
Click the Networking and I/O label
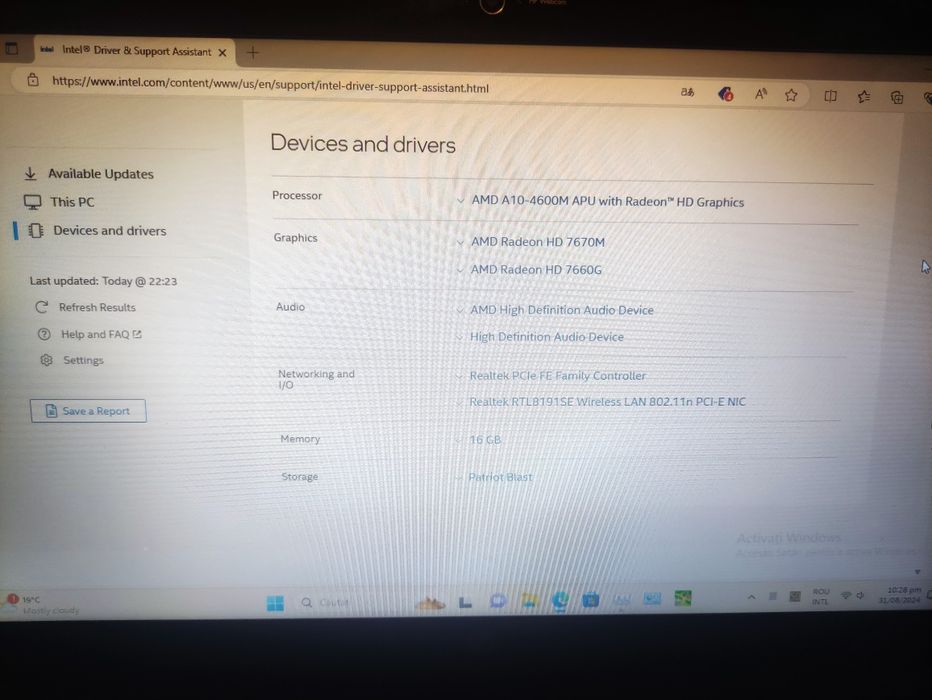tap(316, 379)
